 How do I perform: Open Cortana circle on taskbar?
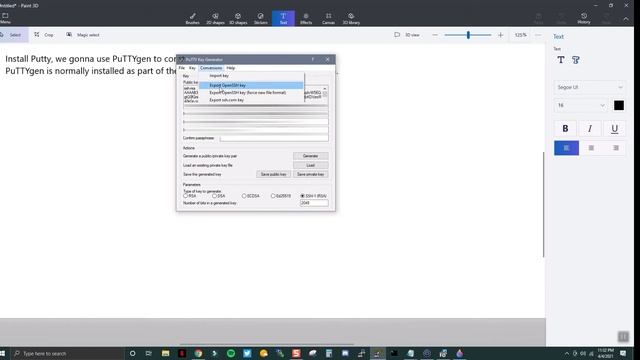132,353
